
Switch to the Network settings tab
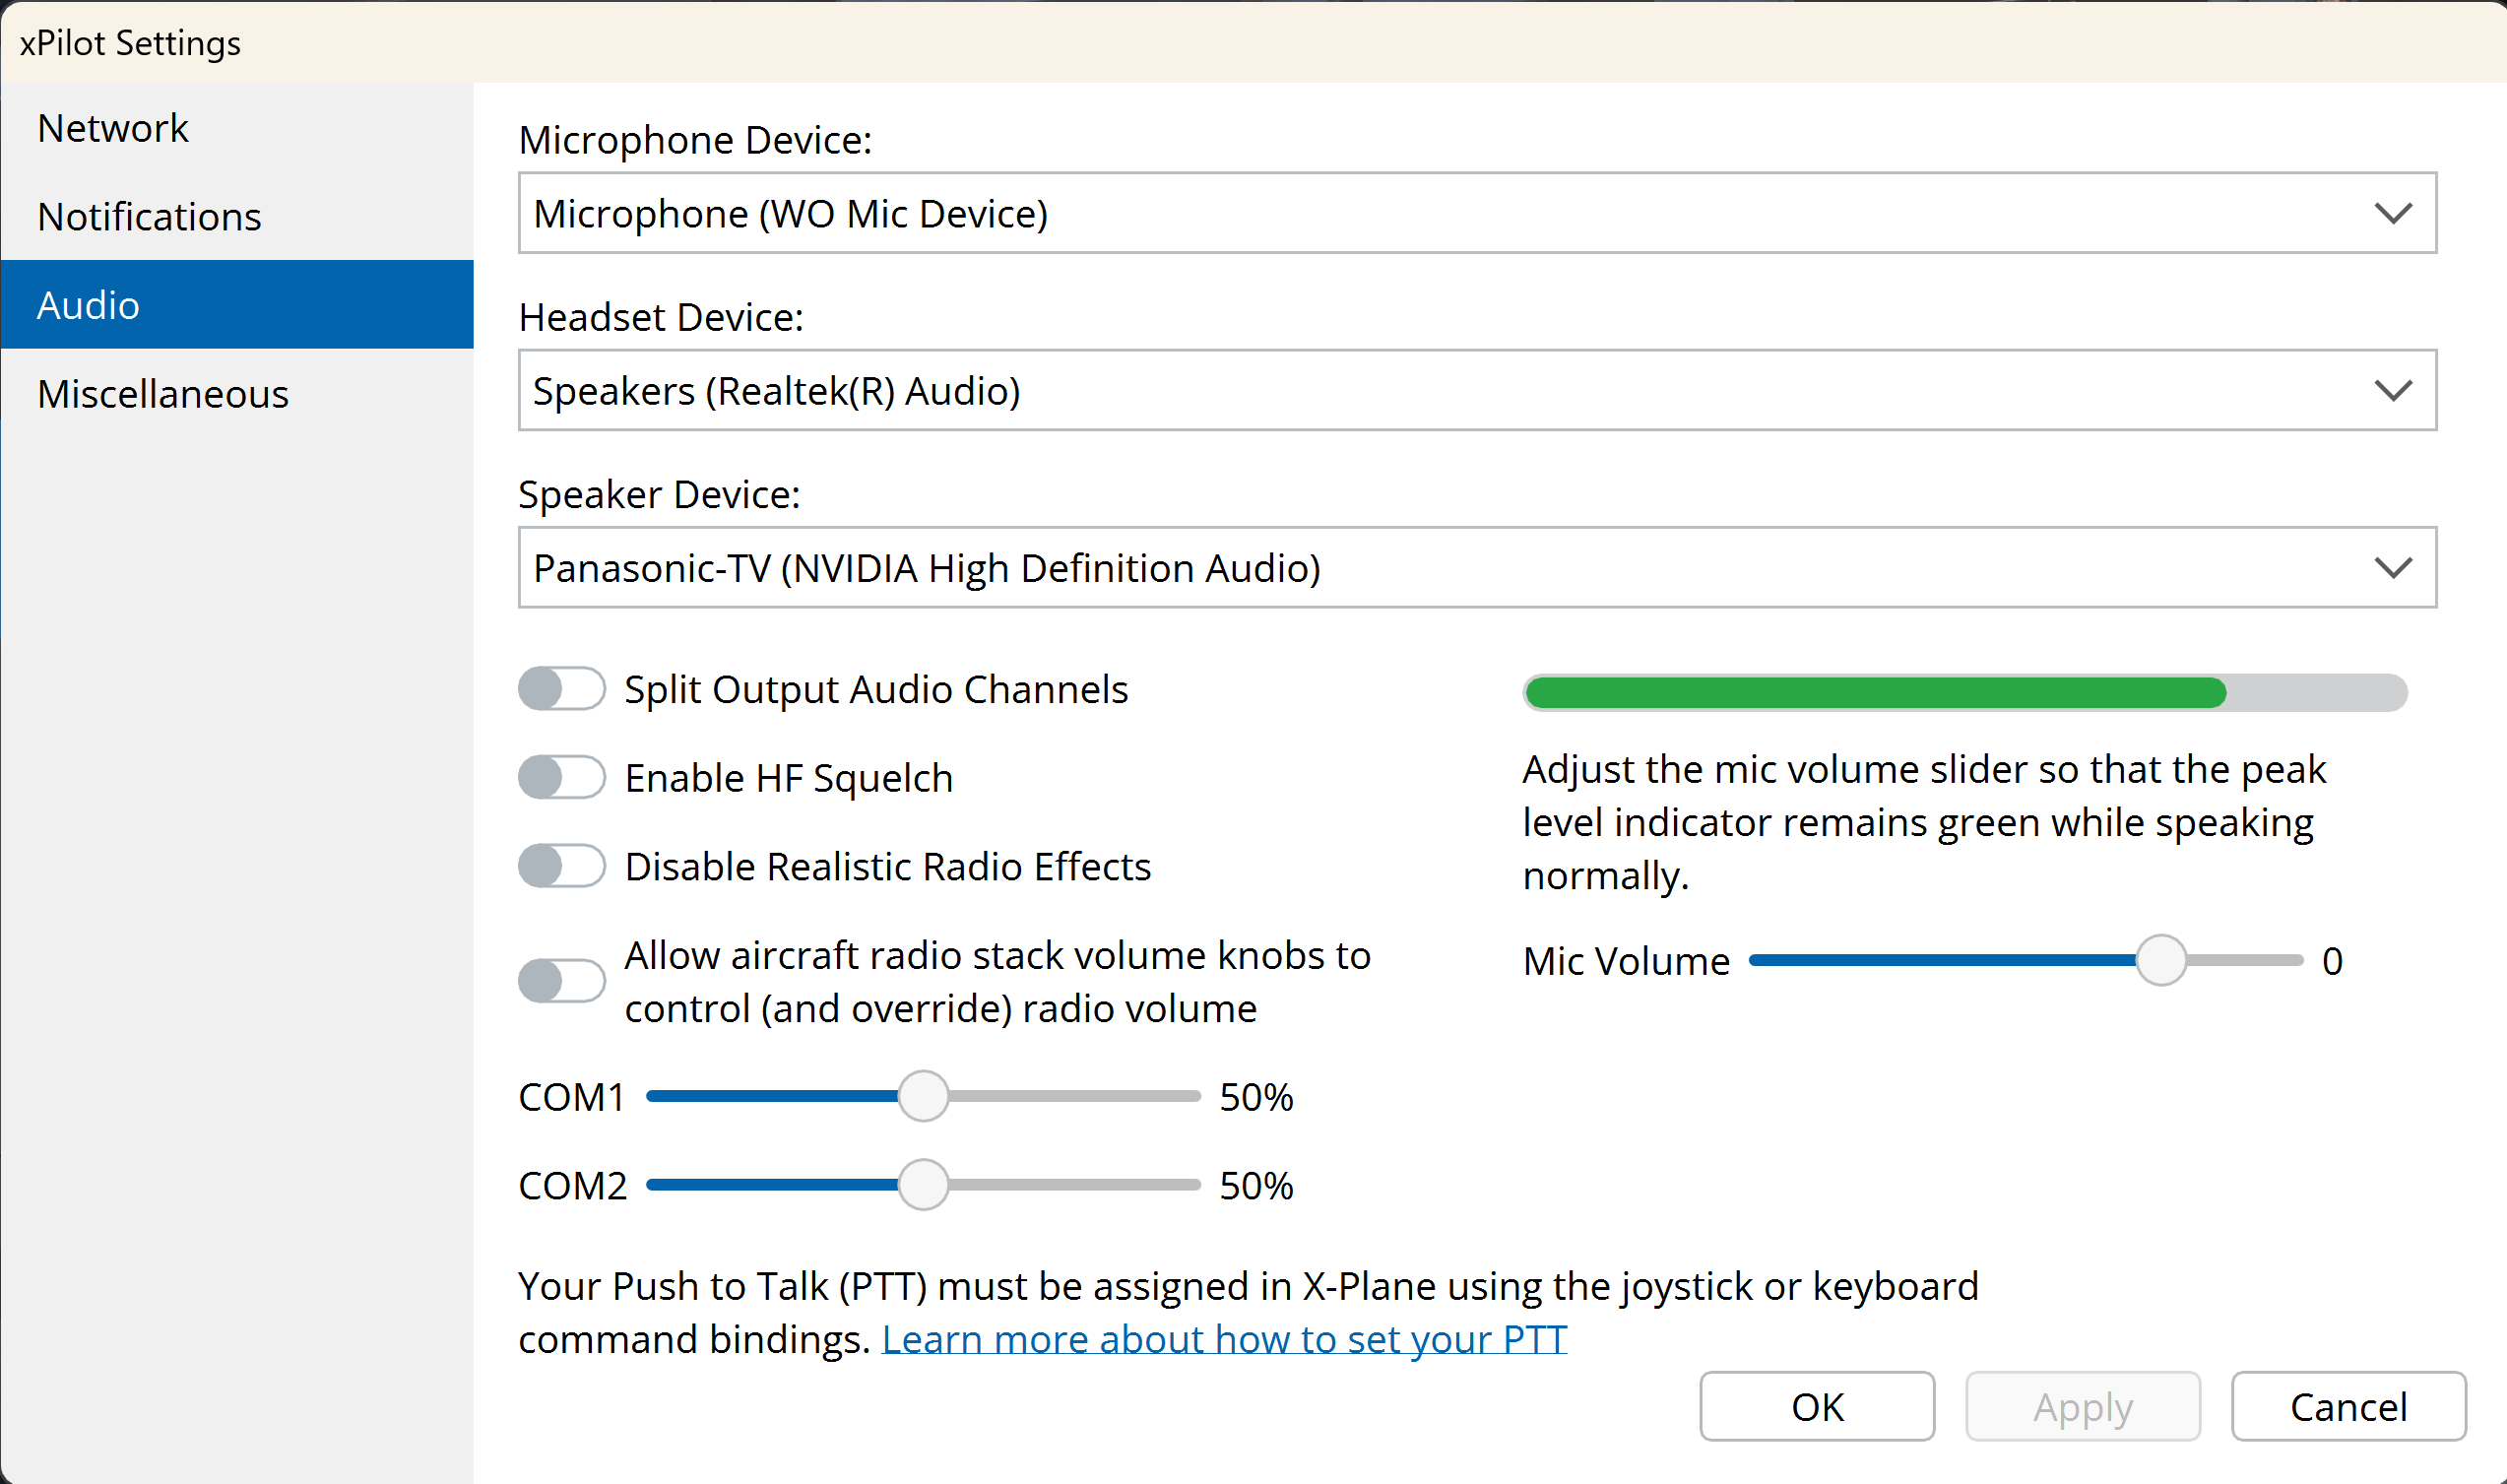pos(112,128)
